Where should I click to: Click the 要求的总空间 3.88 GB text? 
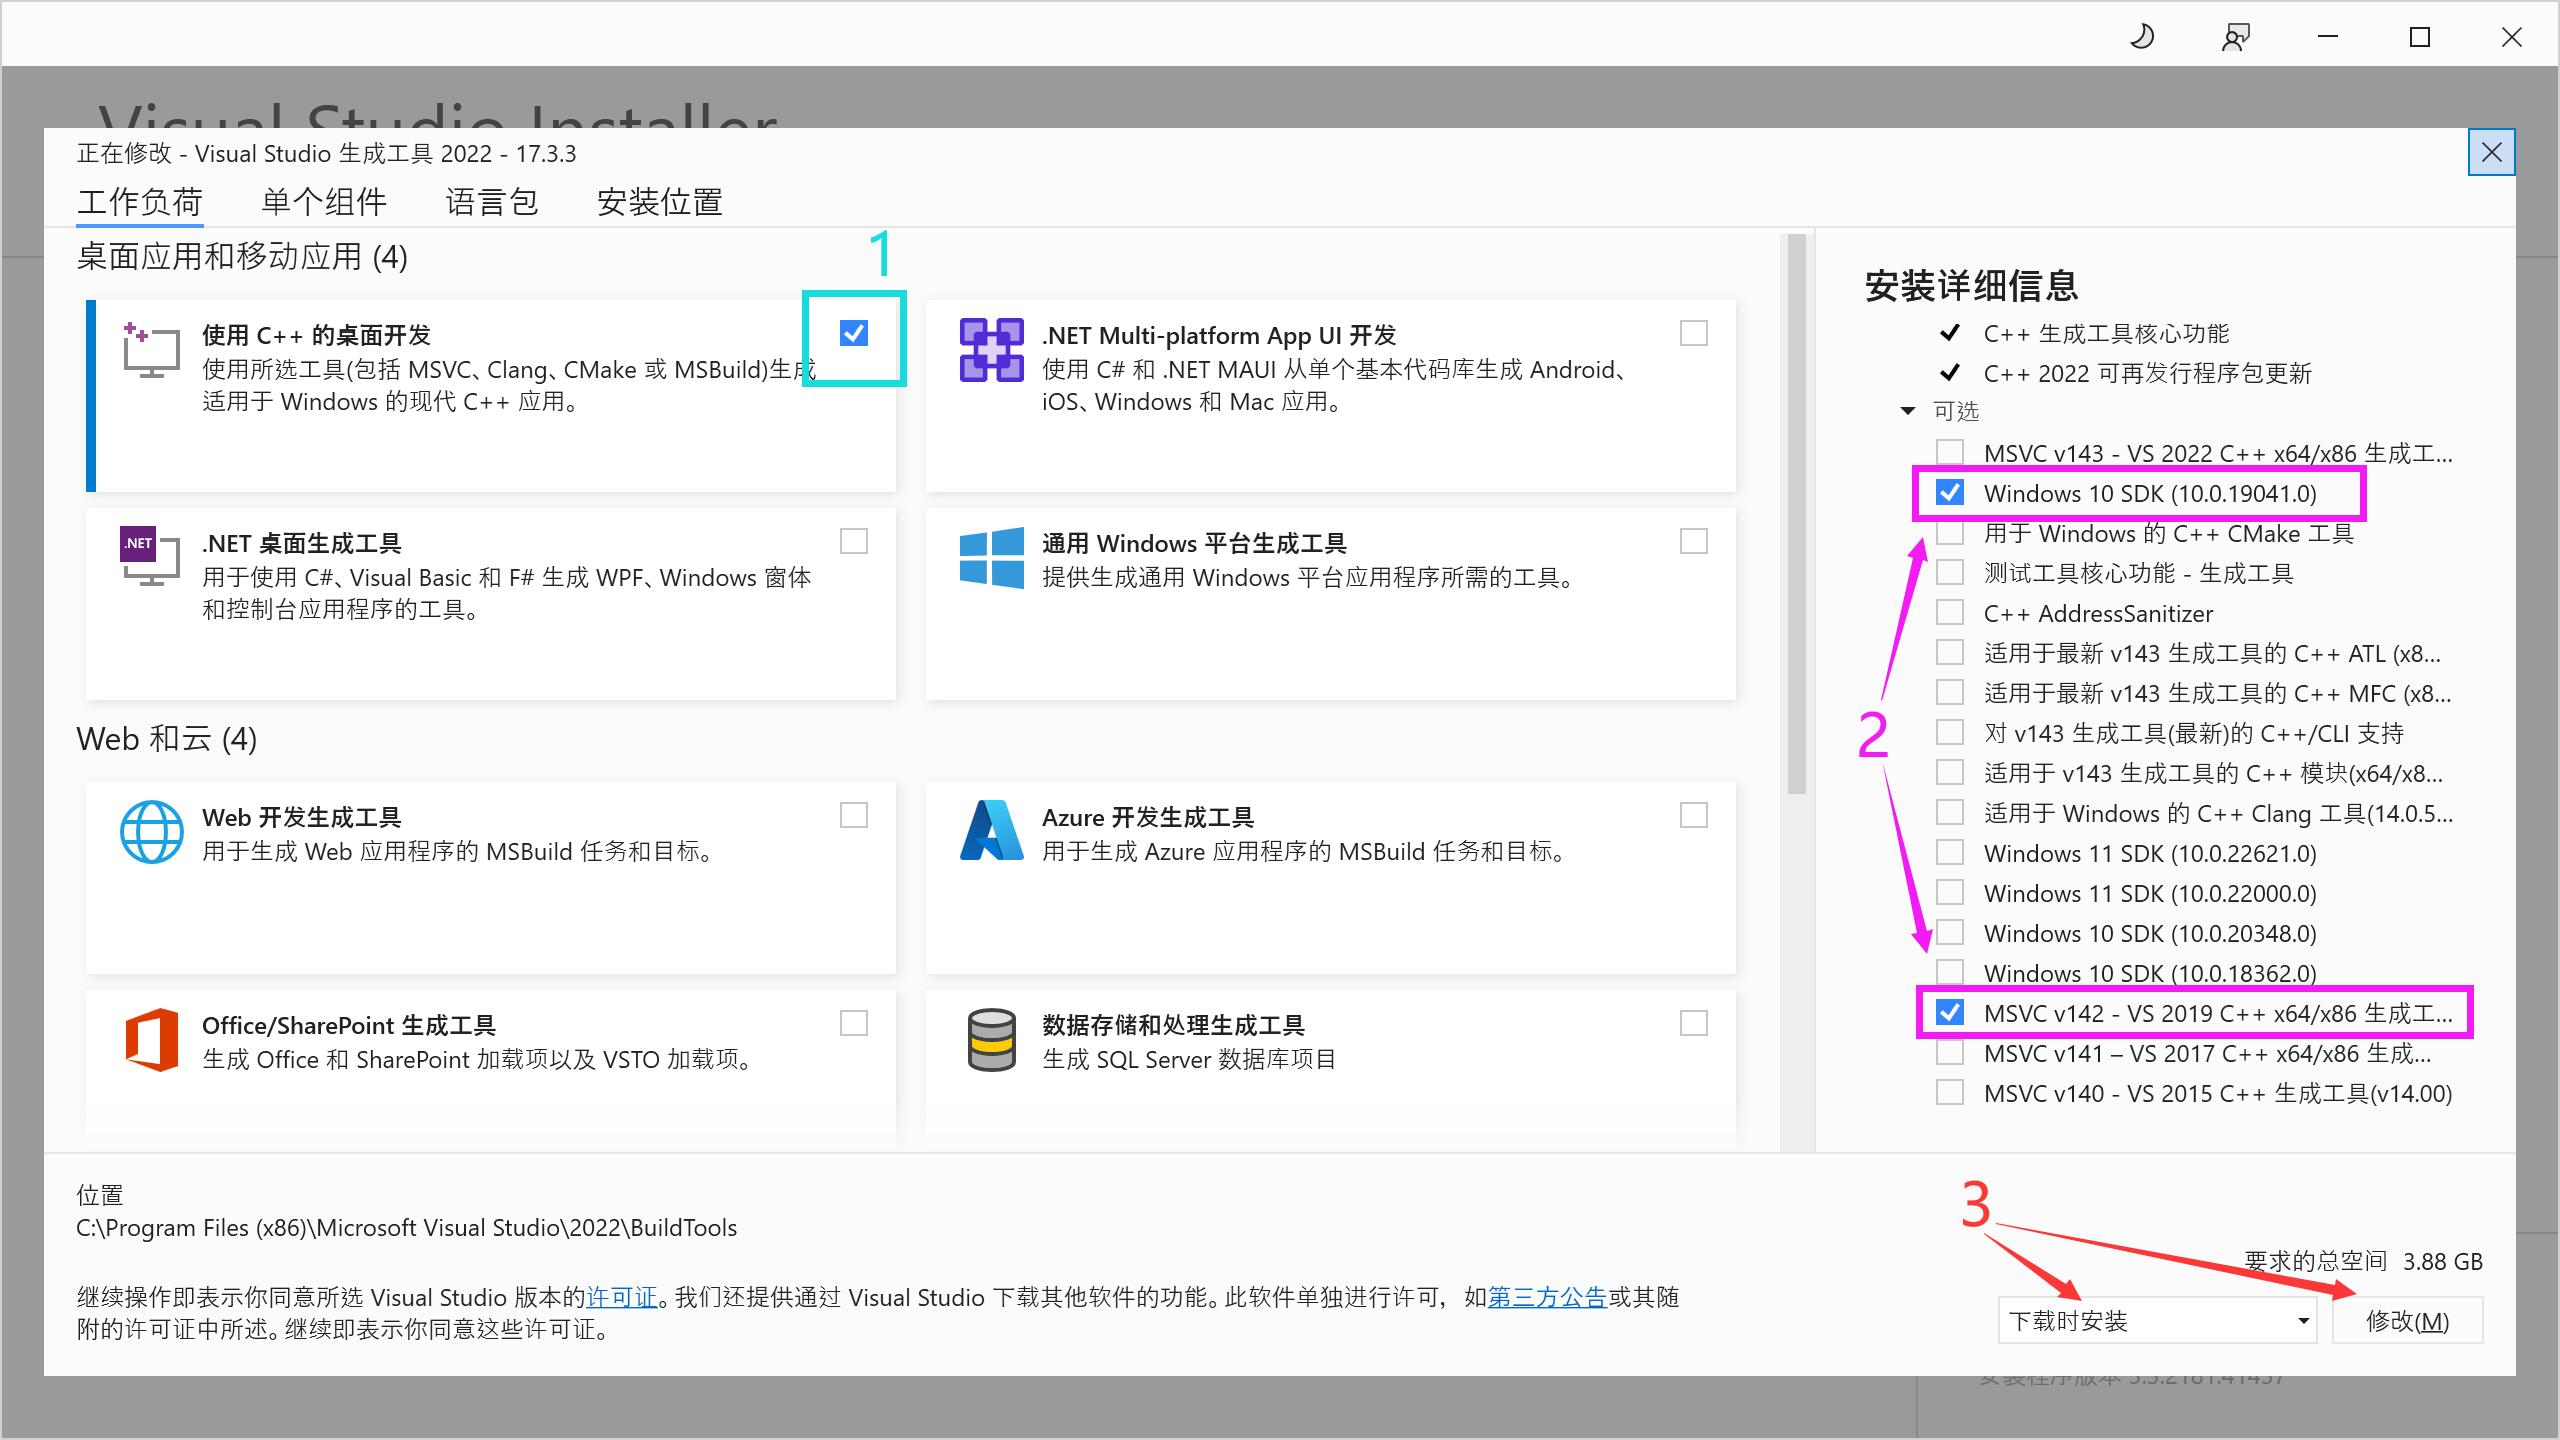coord(2364,1262)
